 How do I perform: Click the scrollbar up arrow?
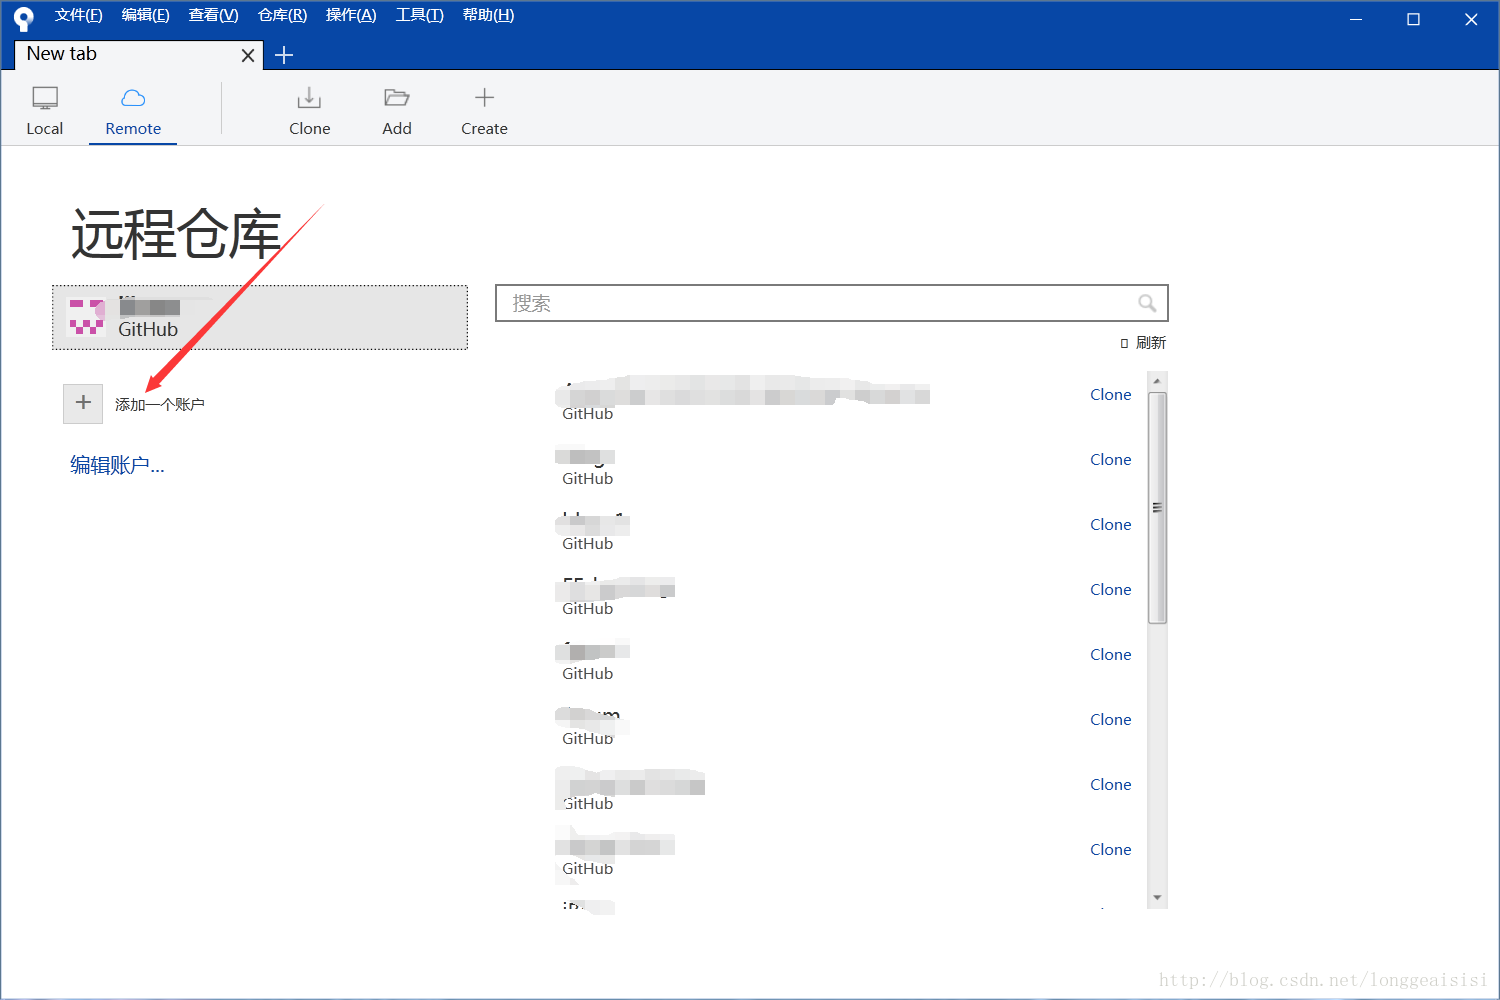[1157, 381]
